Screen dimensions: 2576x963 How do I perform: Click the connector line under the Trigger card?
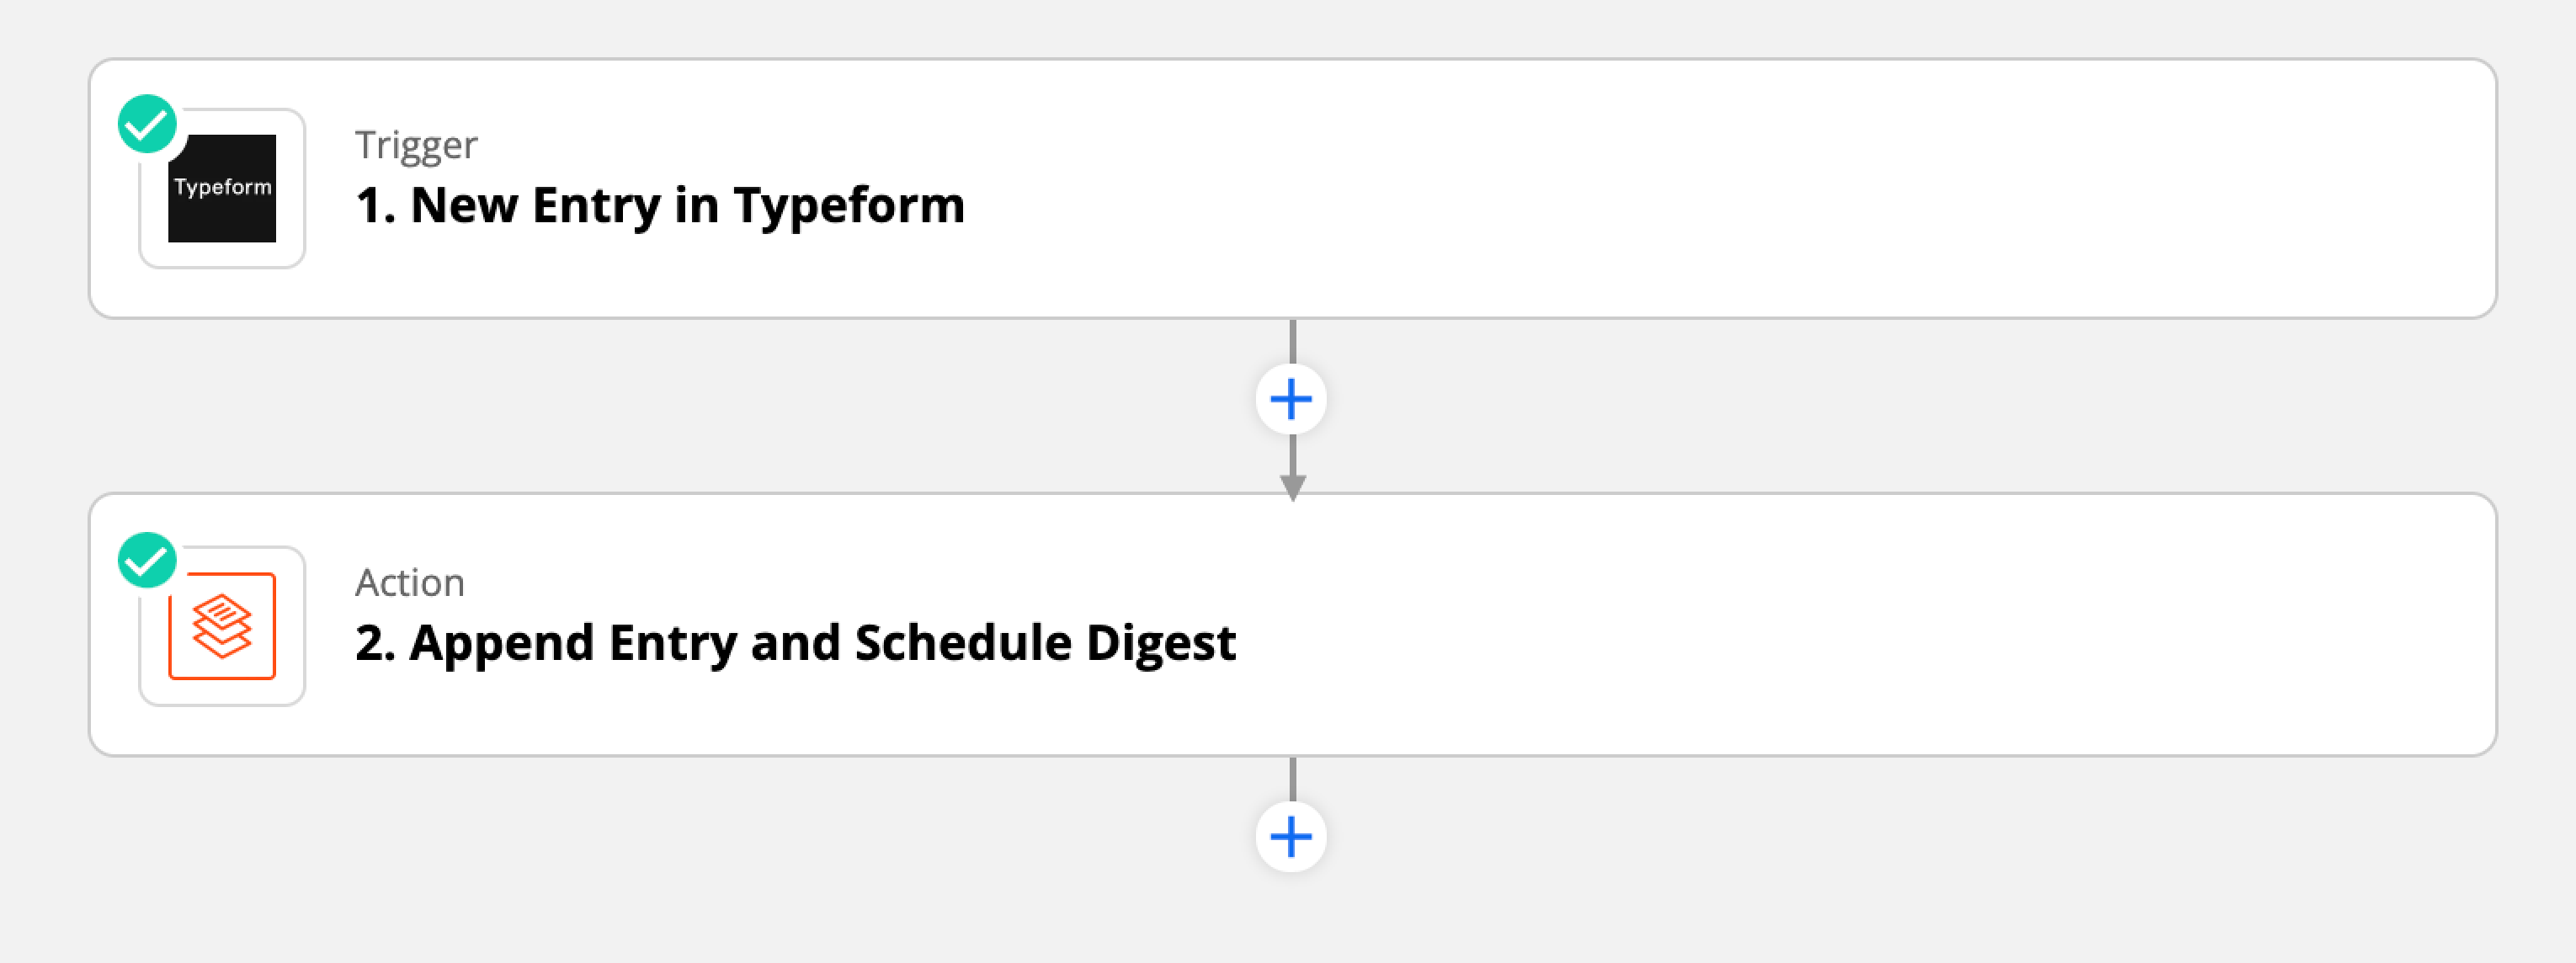click(1292, 342)
